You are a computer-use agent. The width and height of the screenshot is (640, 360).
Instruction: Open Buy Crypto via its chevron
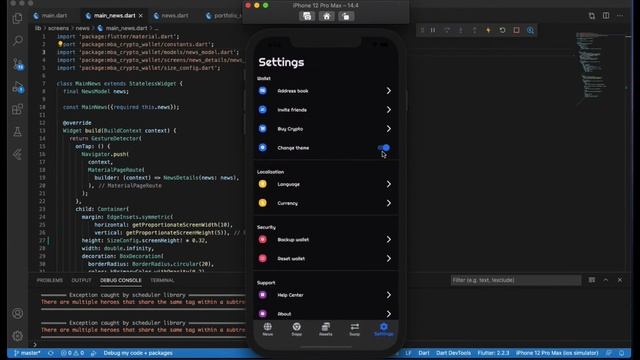tap(389, 129)
